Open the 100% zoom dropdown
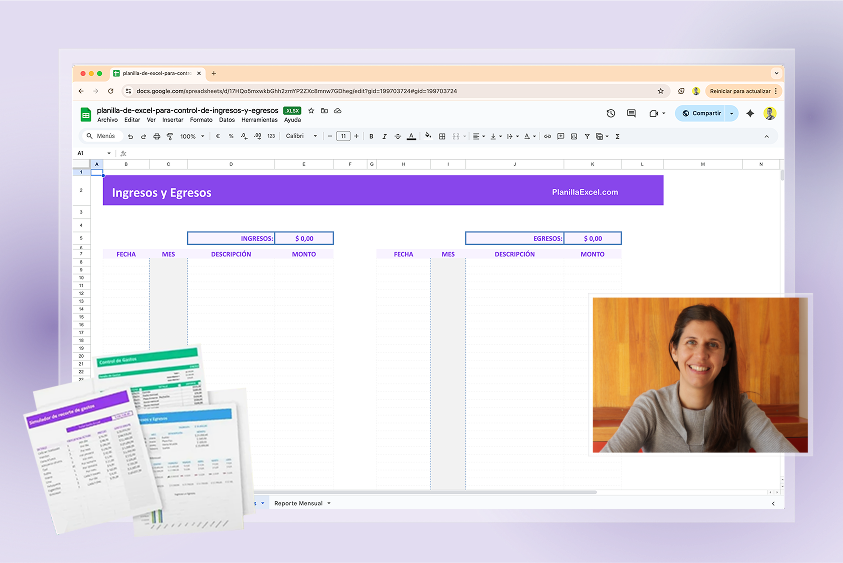843x563 pixels. click(192, 136)
